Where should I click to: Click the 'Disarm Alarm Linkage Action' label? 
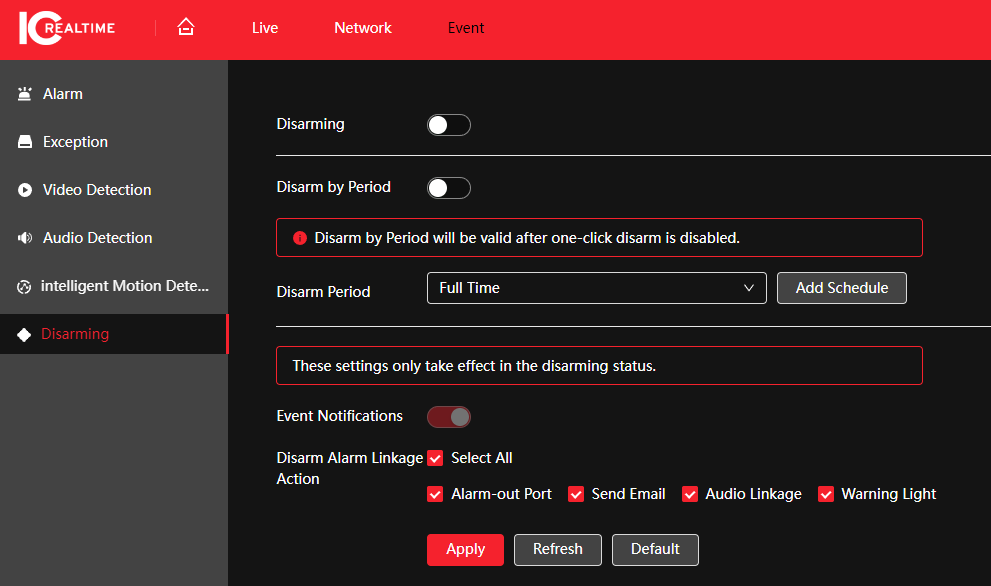click(350, 468)
